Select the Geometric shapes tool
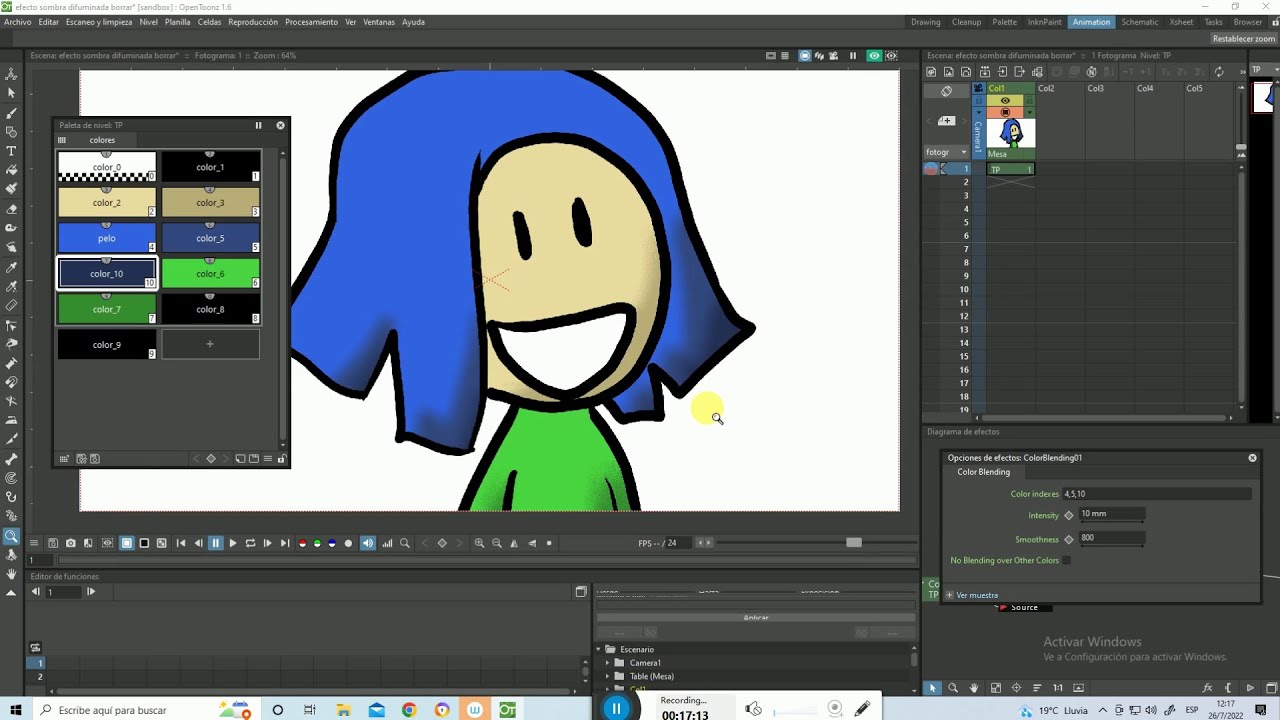Screen dimensions: 1280x720 tap(11, 132)
